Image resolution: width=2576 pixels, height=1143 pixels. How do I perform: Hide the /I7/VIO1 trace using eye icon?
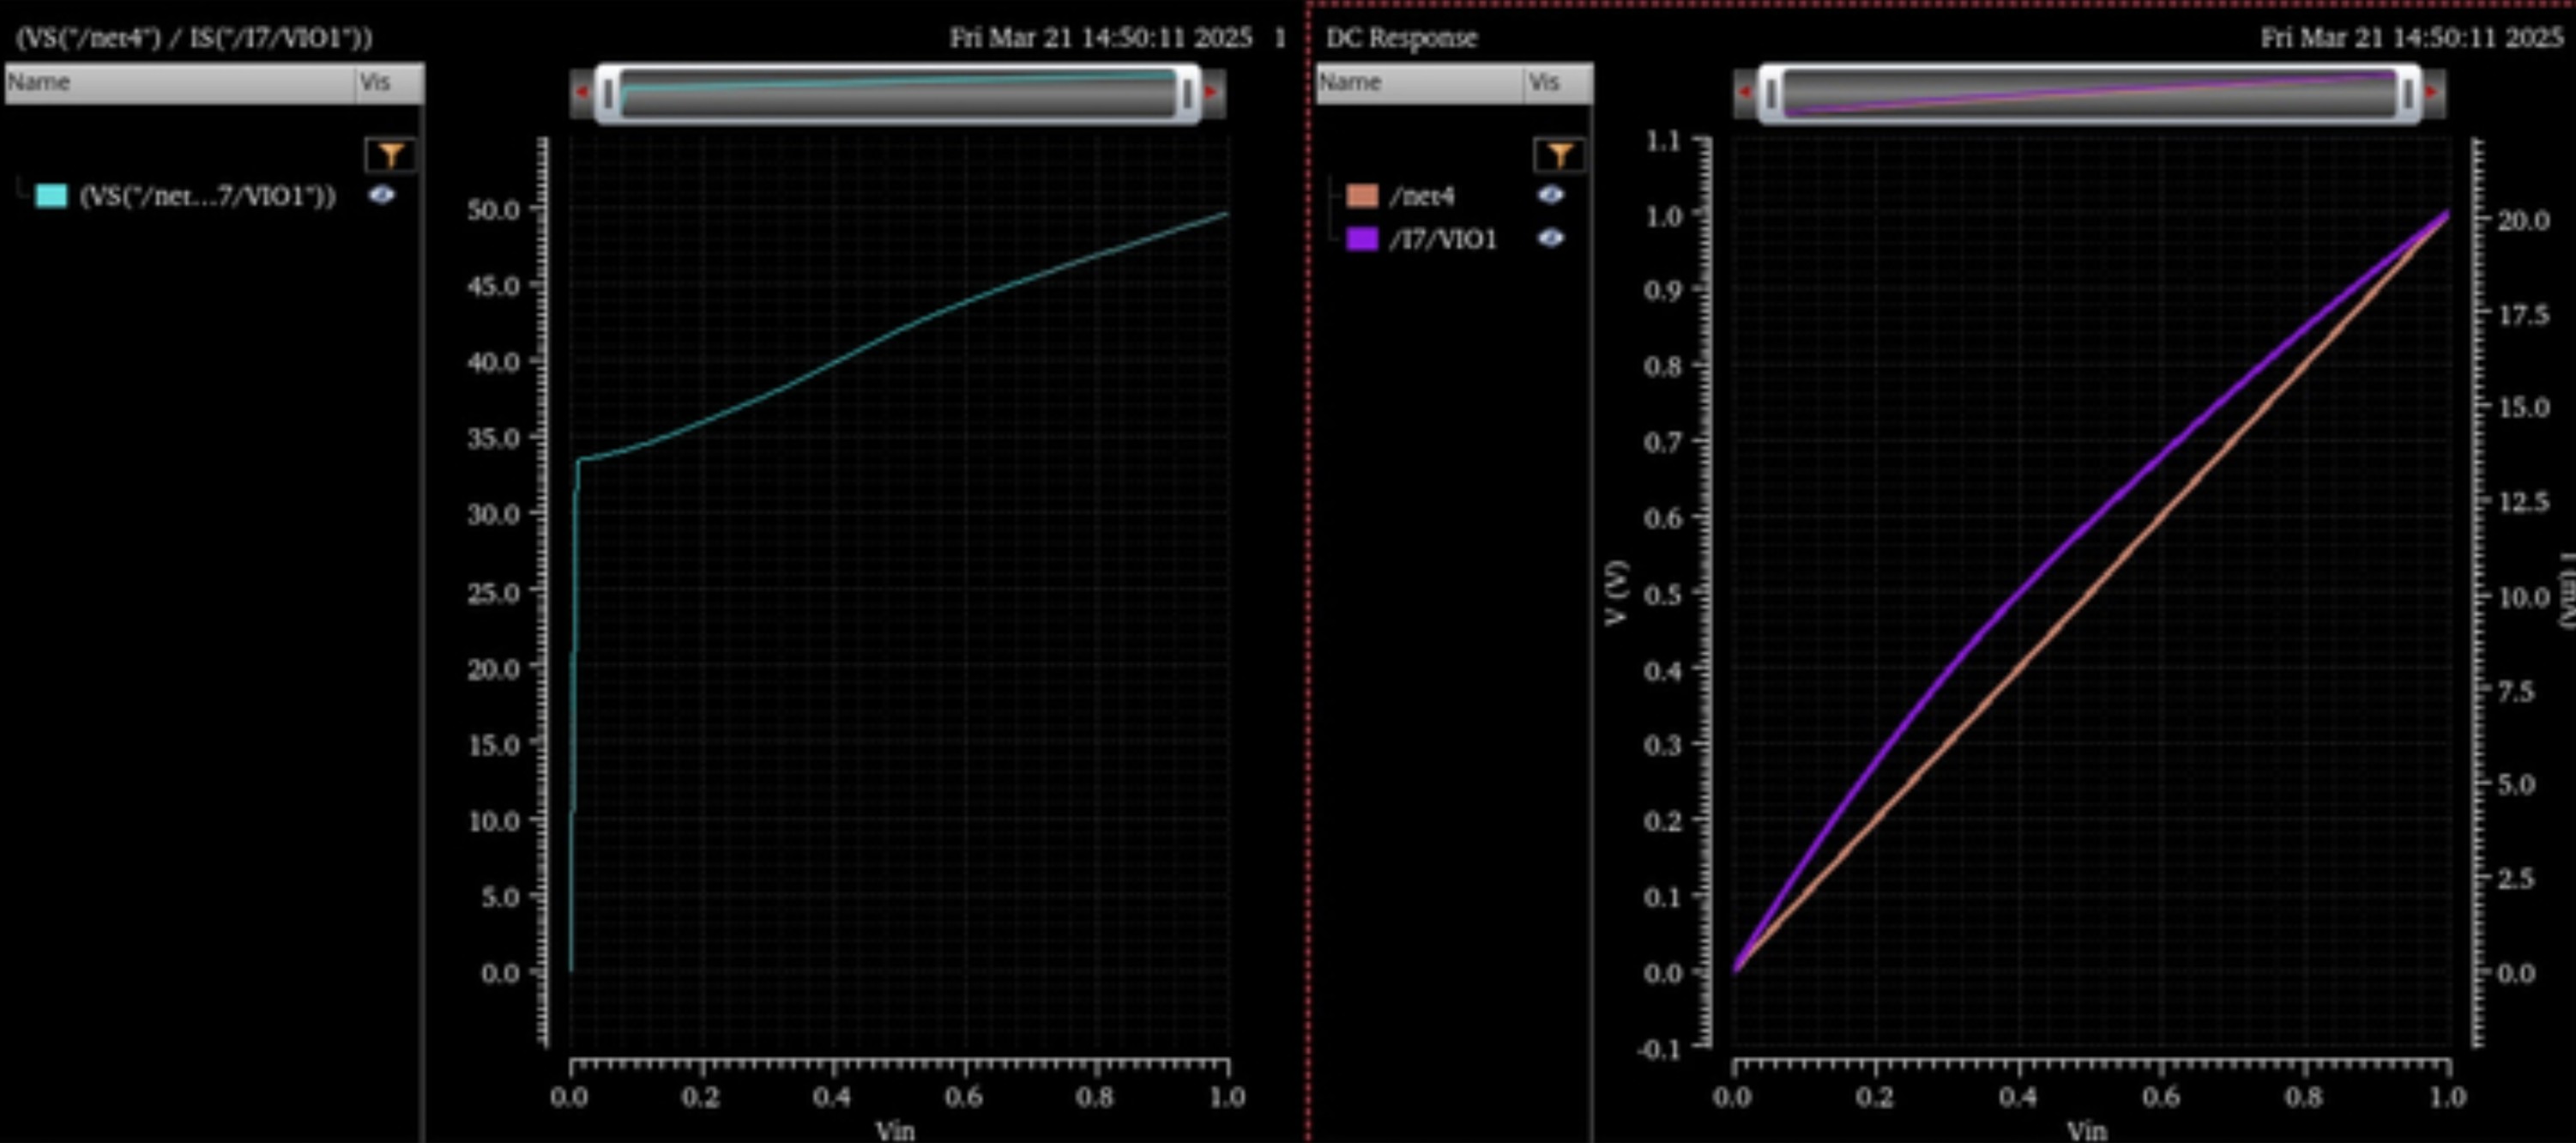1550,238
